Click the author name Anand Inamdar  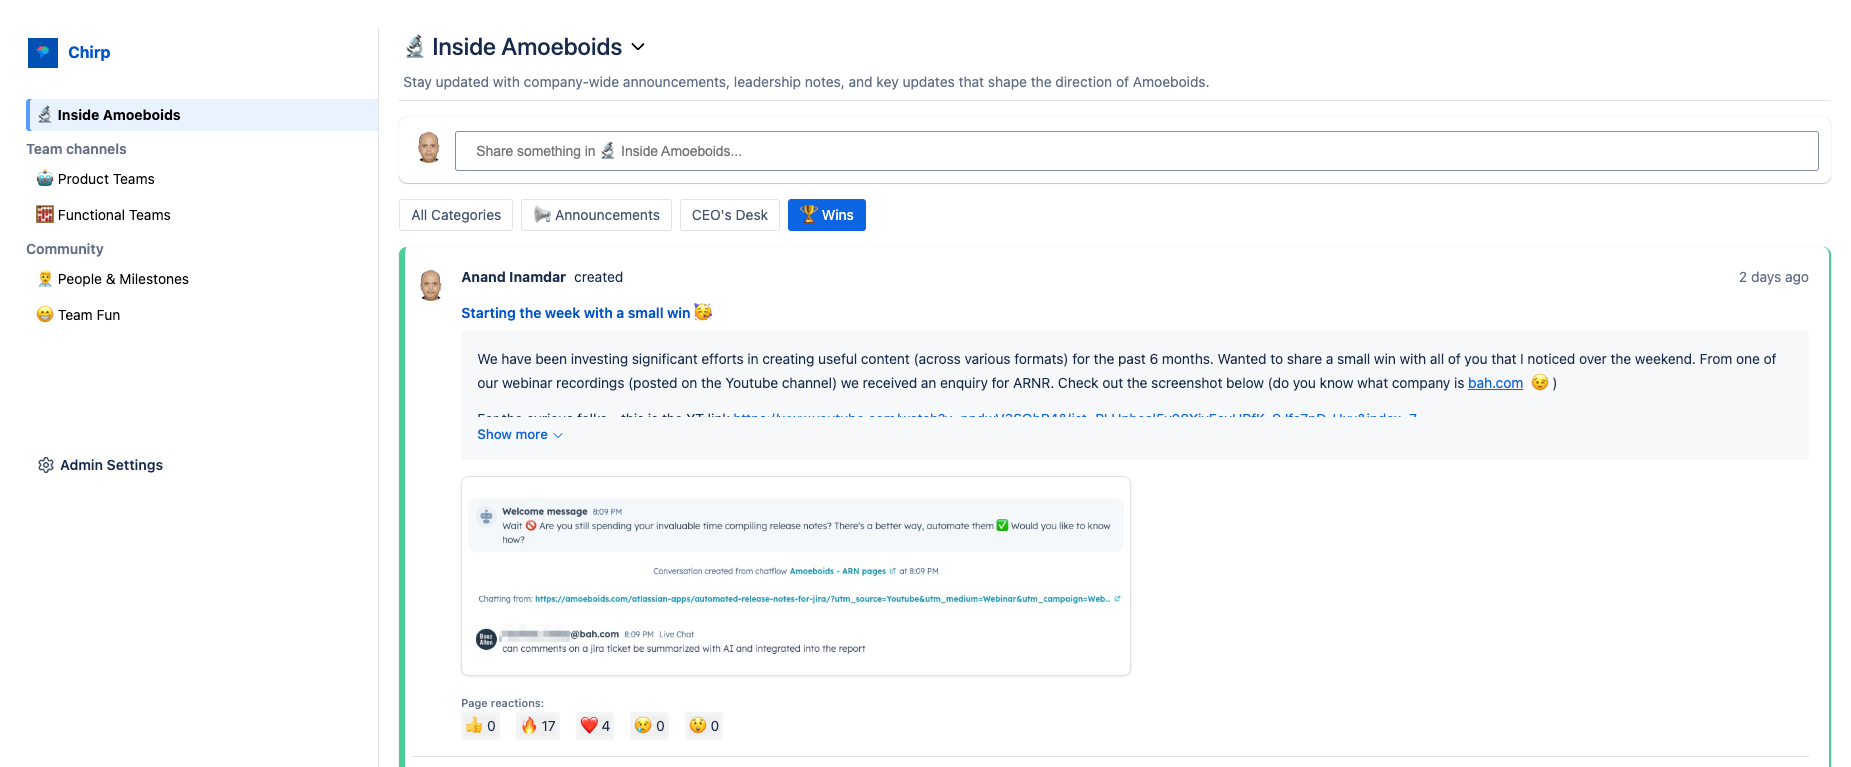pos(513,277)
